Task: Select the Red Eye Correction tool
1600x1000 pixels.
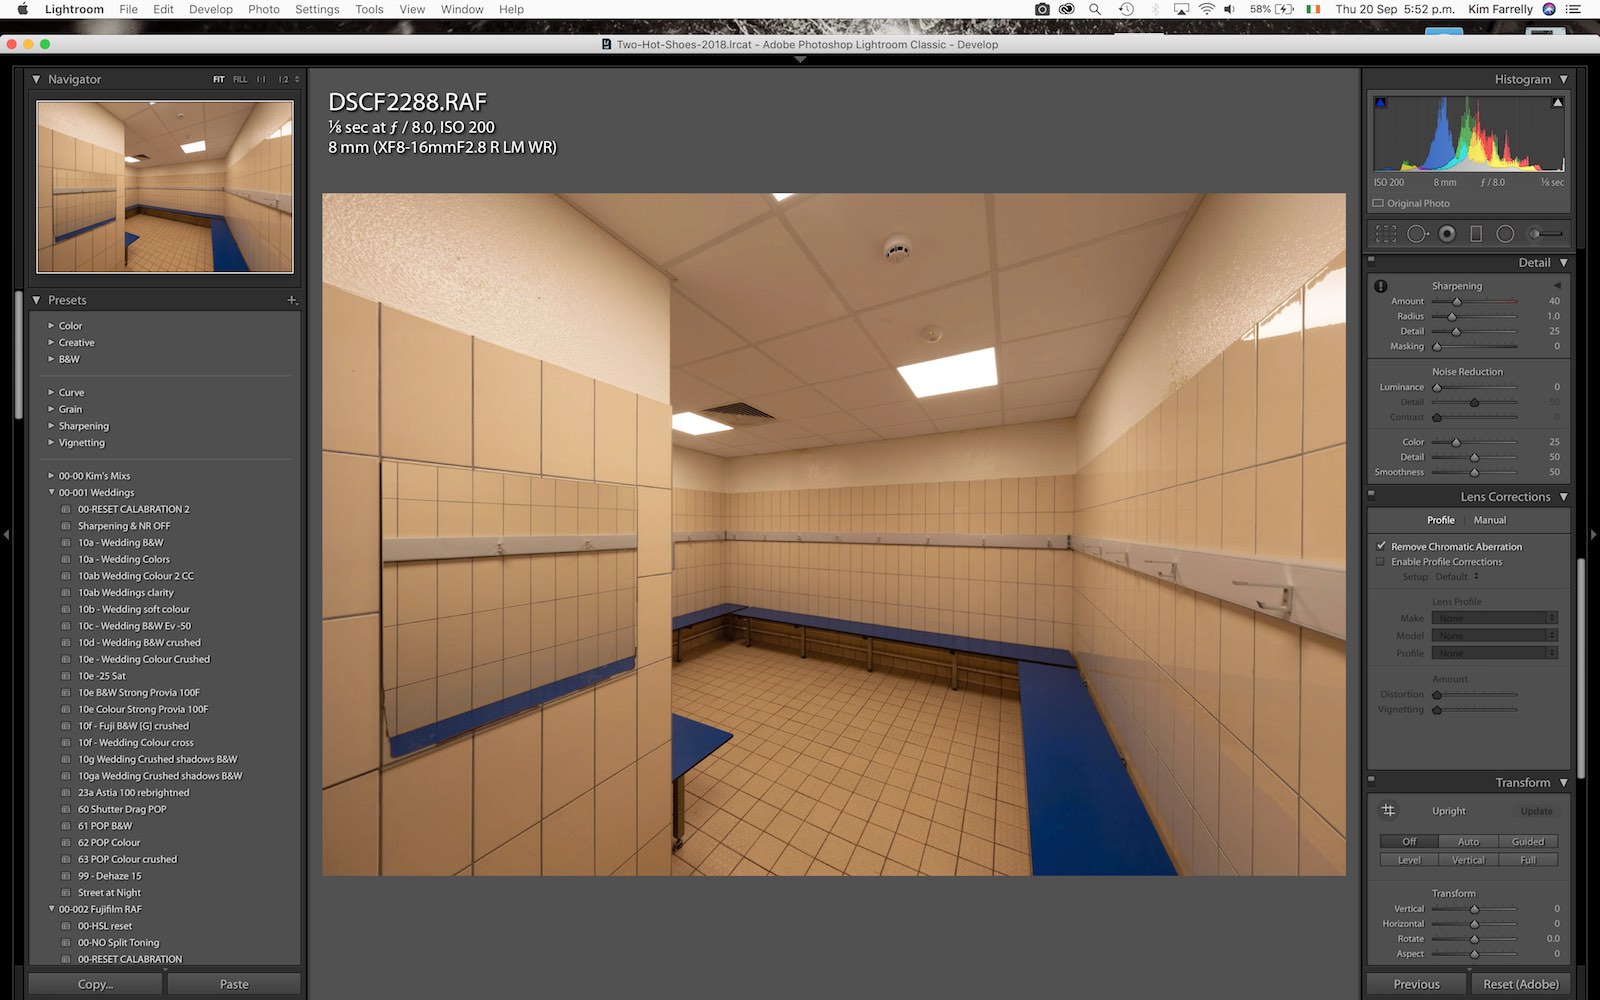Action: click(x=1447, y=234)
